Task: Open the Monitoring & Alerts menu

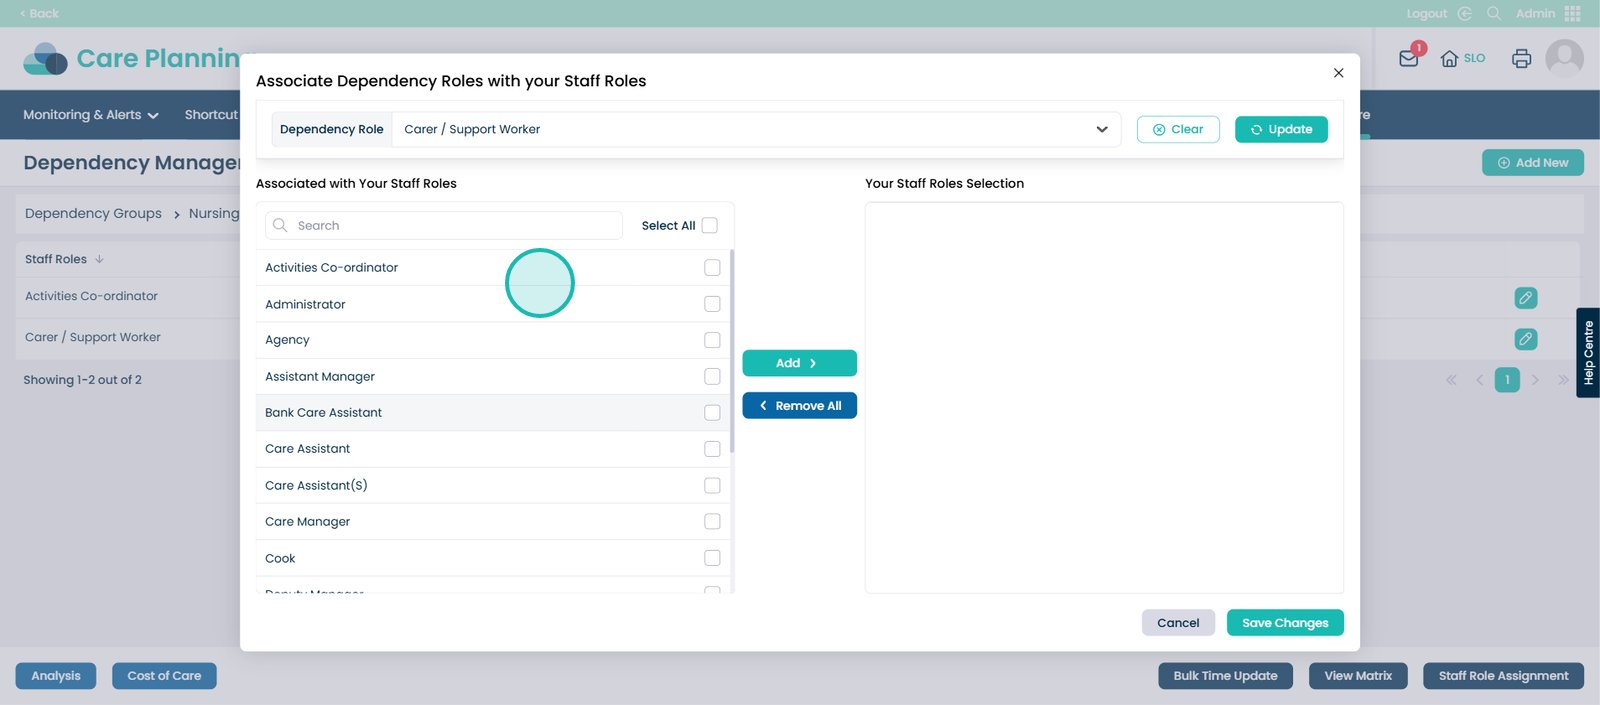Action: tap(90, 115)
